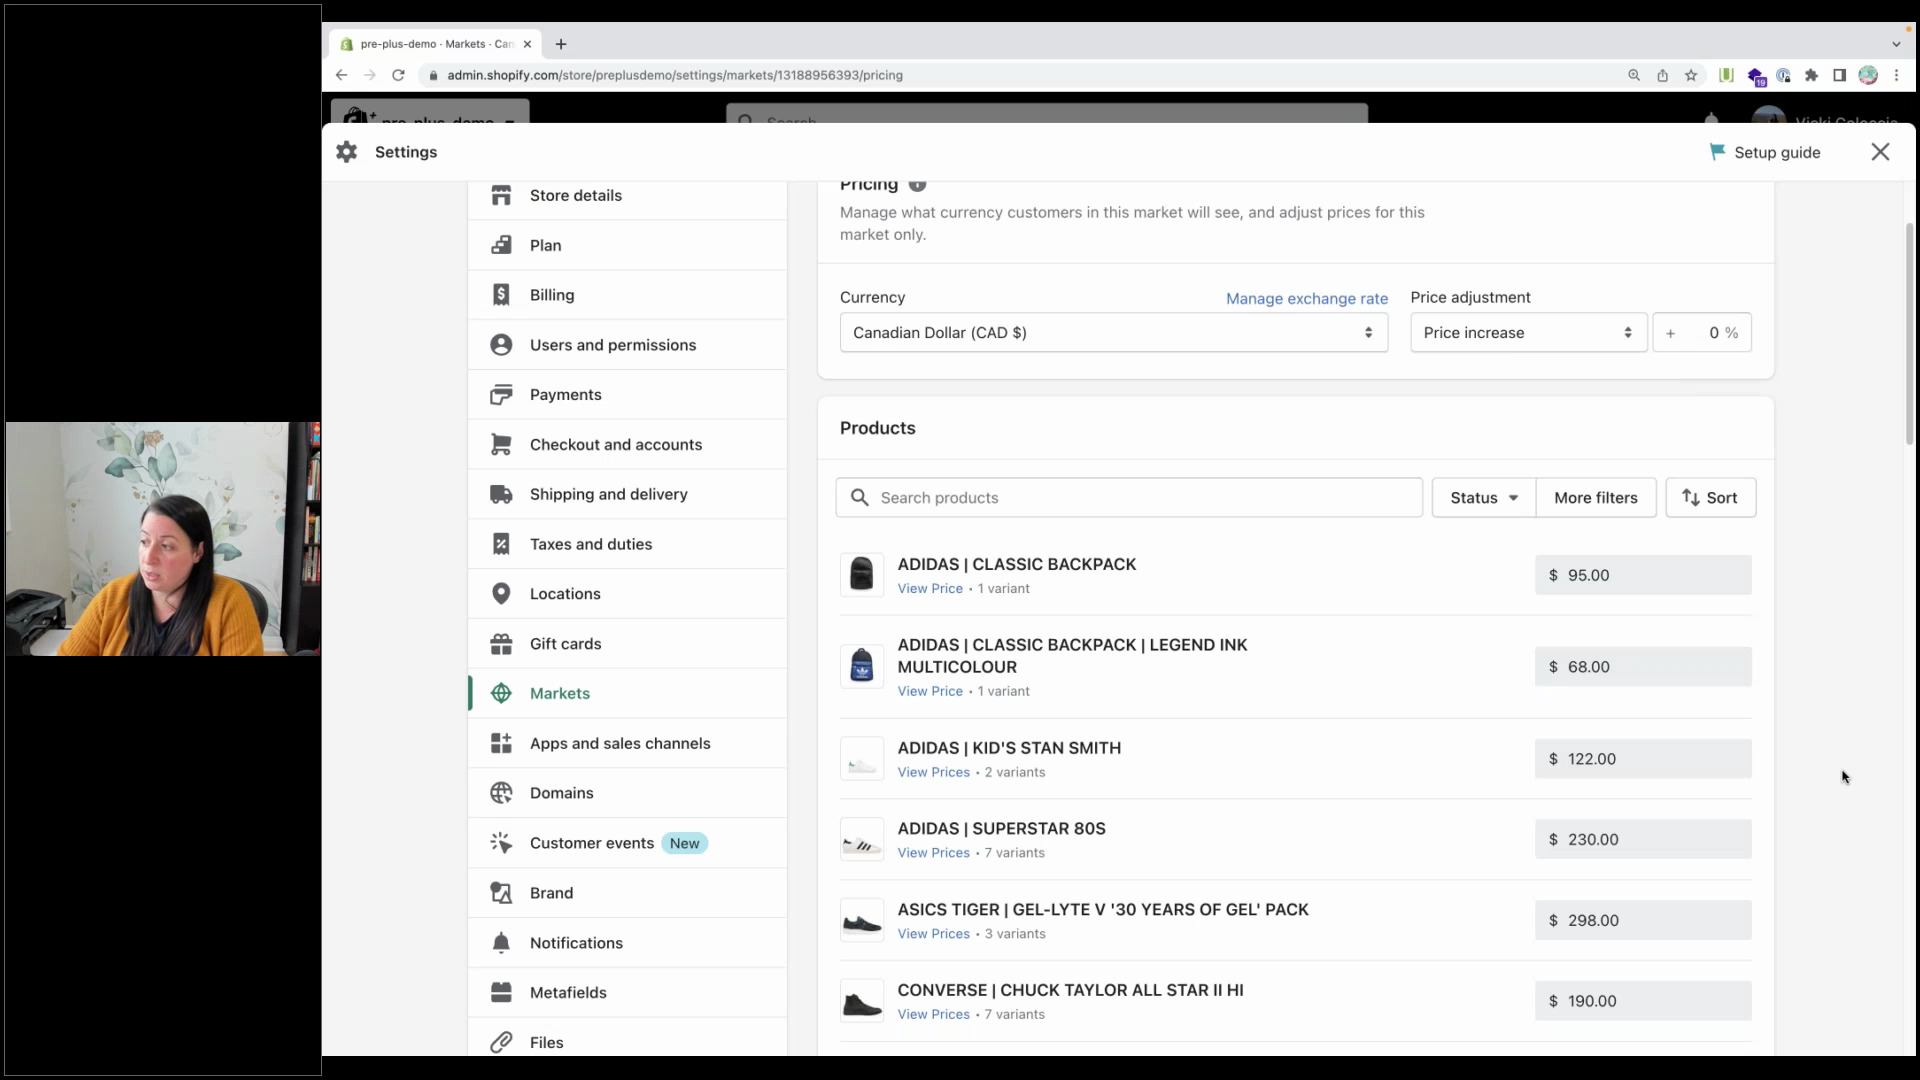Go back in the browser
The height and width of the screenshot is (1080, 1920).
(341, 75)
